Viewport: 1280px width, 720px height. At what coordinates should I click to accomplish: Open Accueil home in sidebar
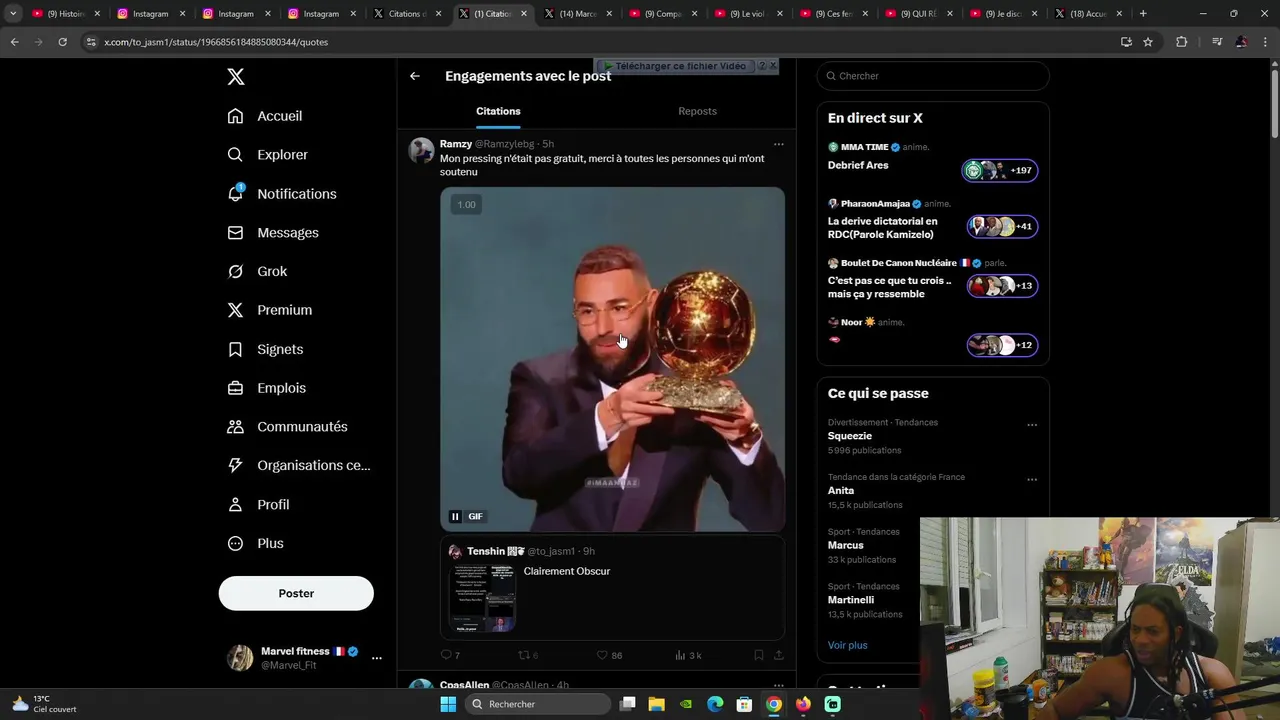click(265, 116)
